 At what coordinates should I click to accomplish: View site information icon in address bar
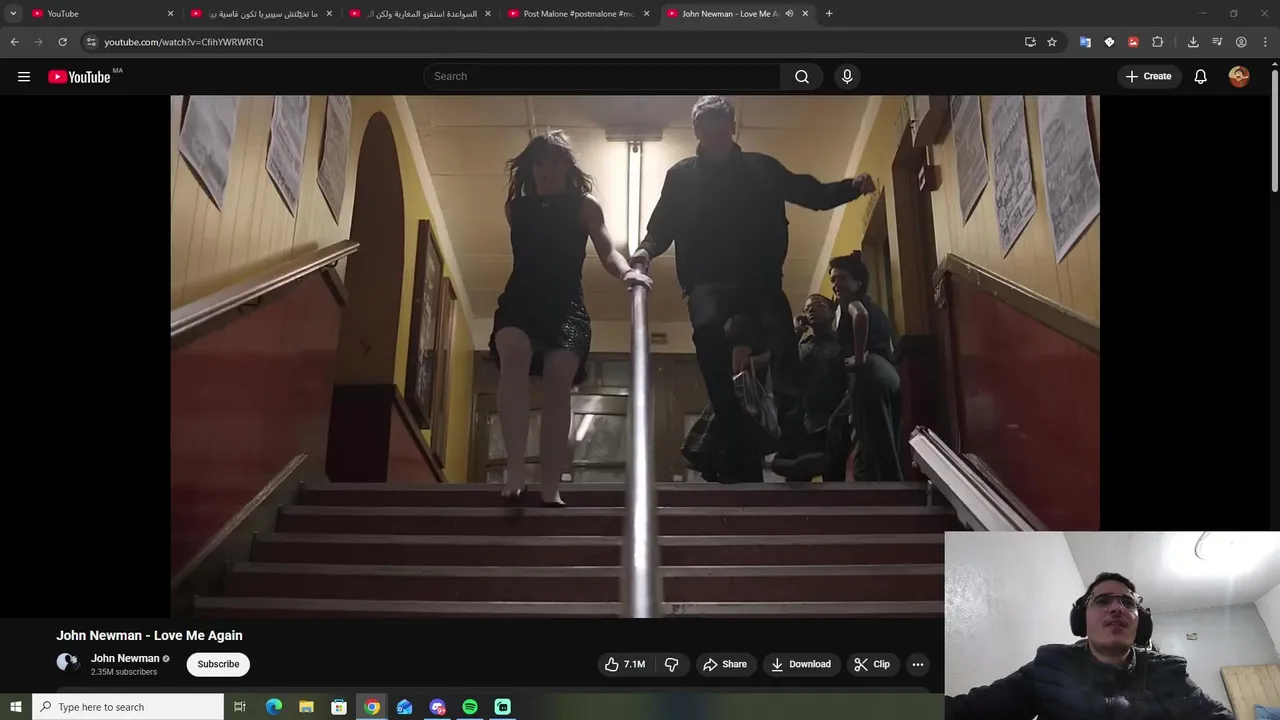[91, 42]
